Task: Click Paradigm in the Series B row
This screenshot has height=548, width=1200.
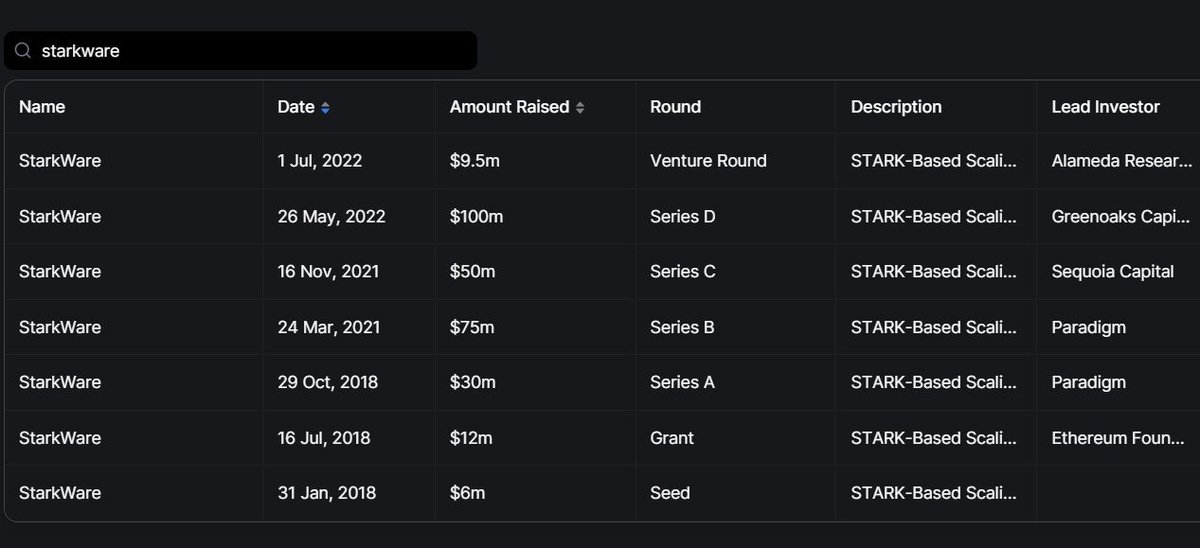Action: [1088, 327]
